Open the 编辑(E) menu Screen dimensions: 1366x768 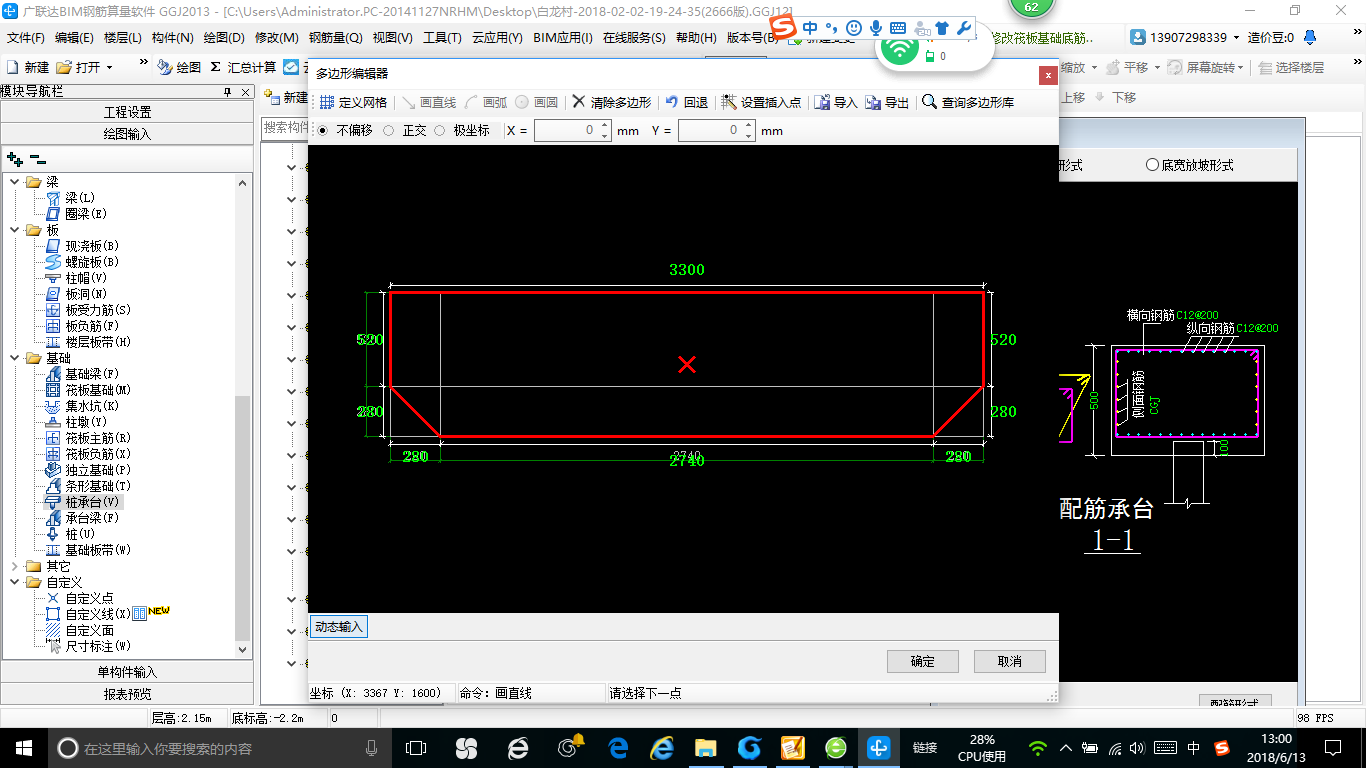pos(75,38)
